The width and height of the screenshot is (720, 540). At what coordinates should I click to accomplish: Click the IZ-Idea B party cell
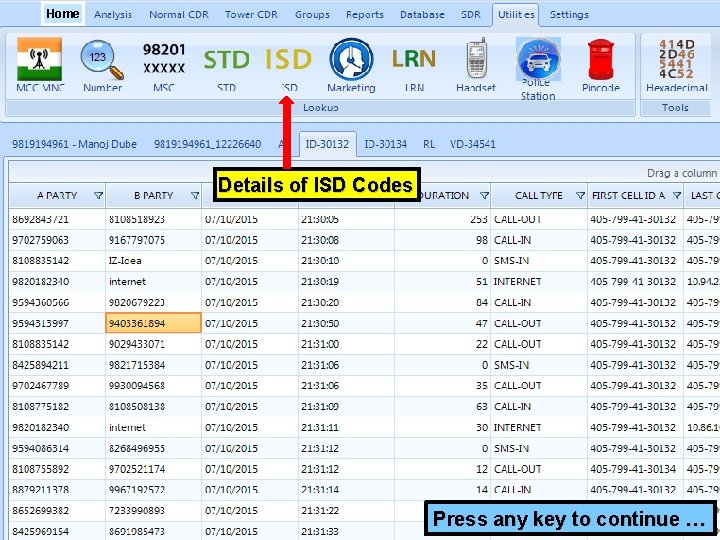pyautogui.click(x=153, y=261)
